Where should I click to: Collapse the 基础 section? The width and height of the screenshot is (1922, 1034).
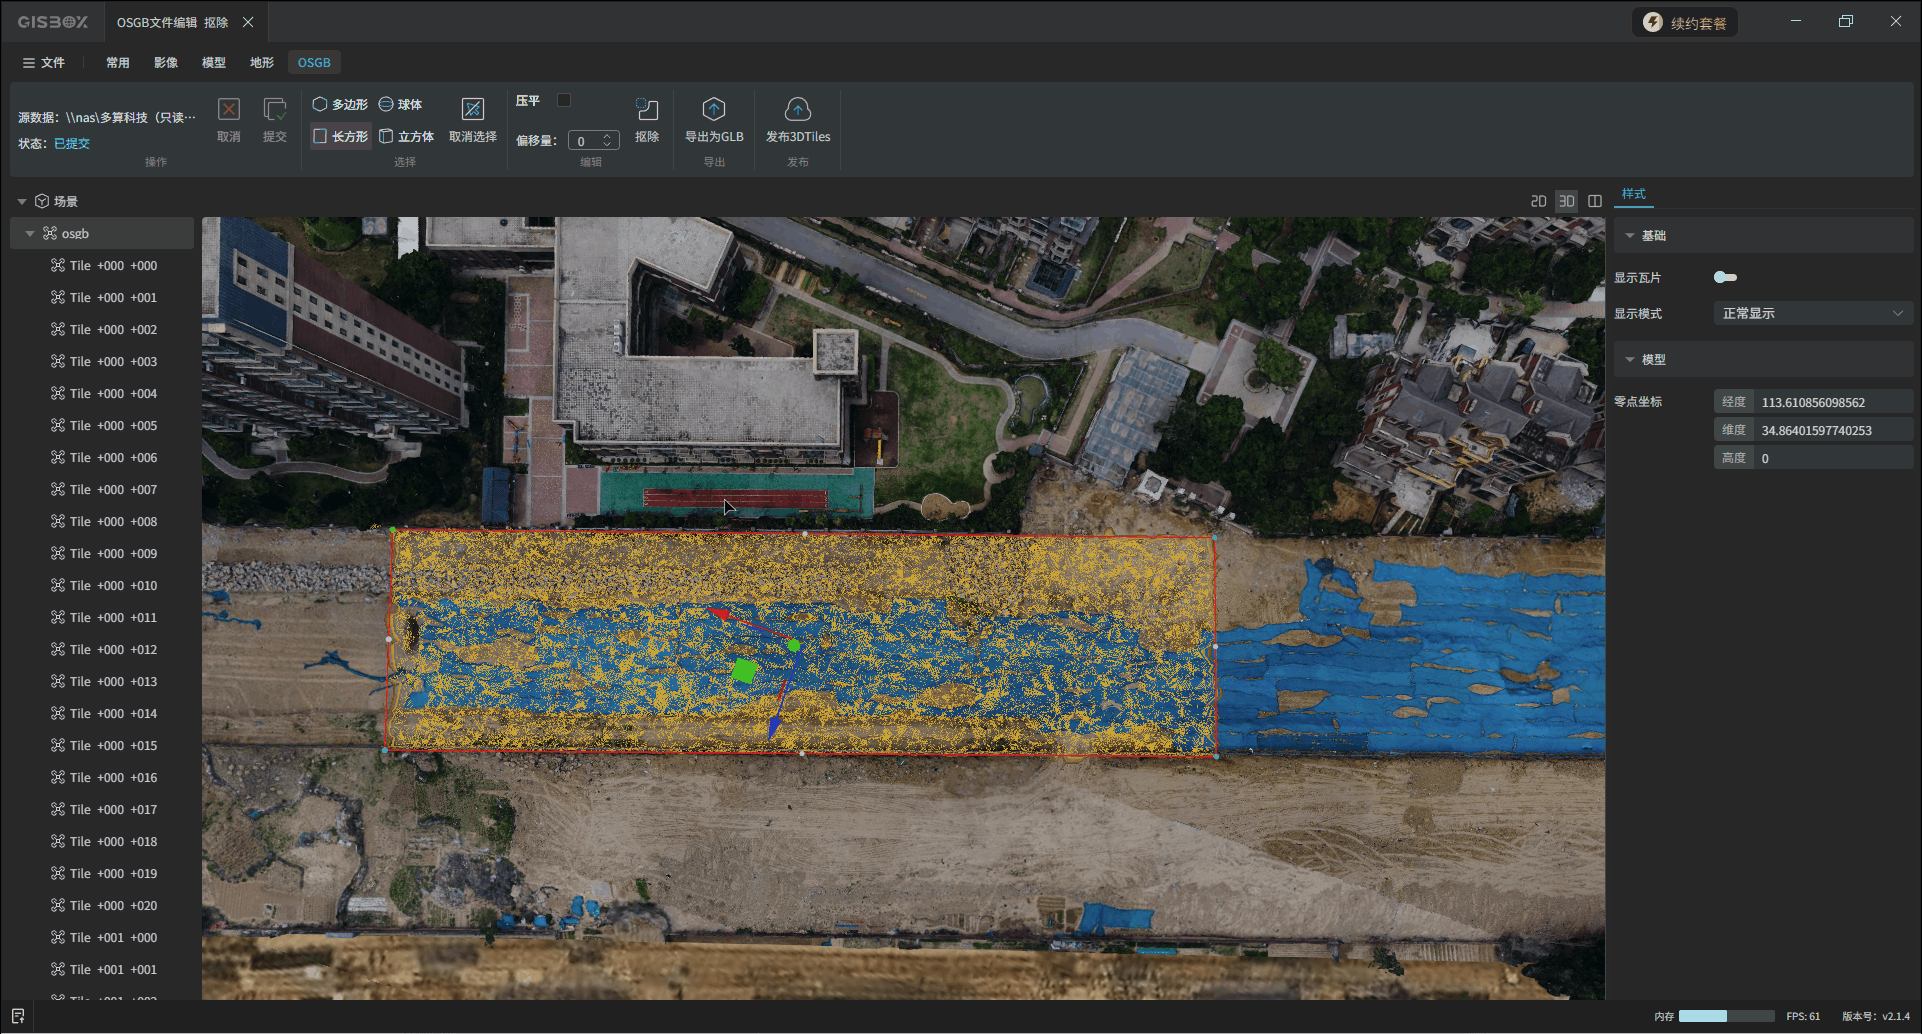click(1630, 235)
